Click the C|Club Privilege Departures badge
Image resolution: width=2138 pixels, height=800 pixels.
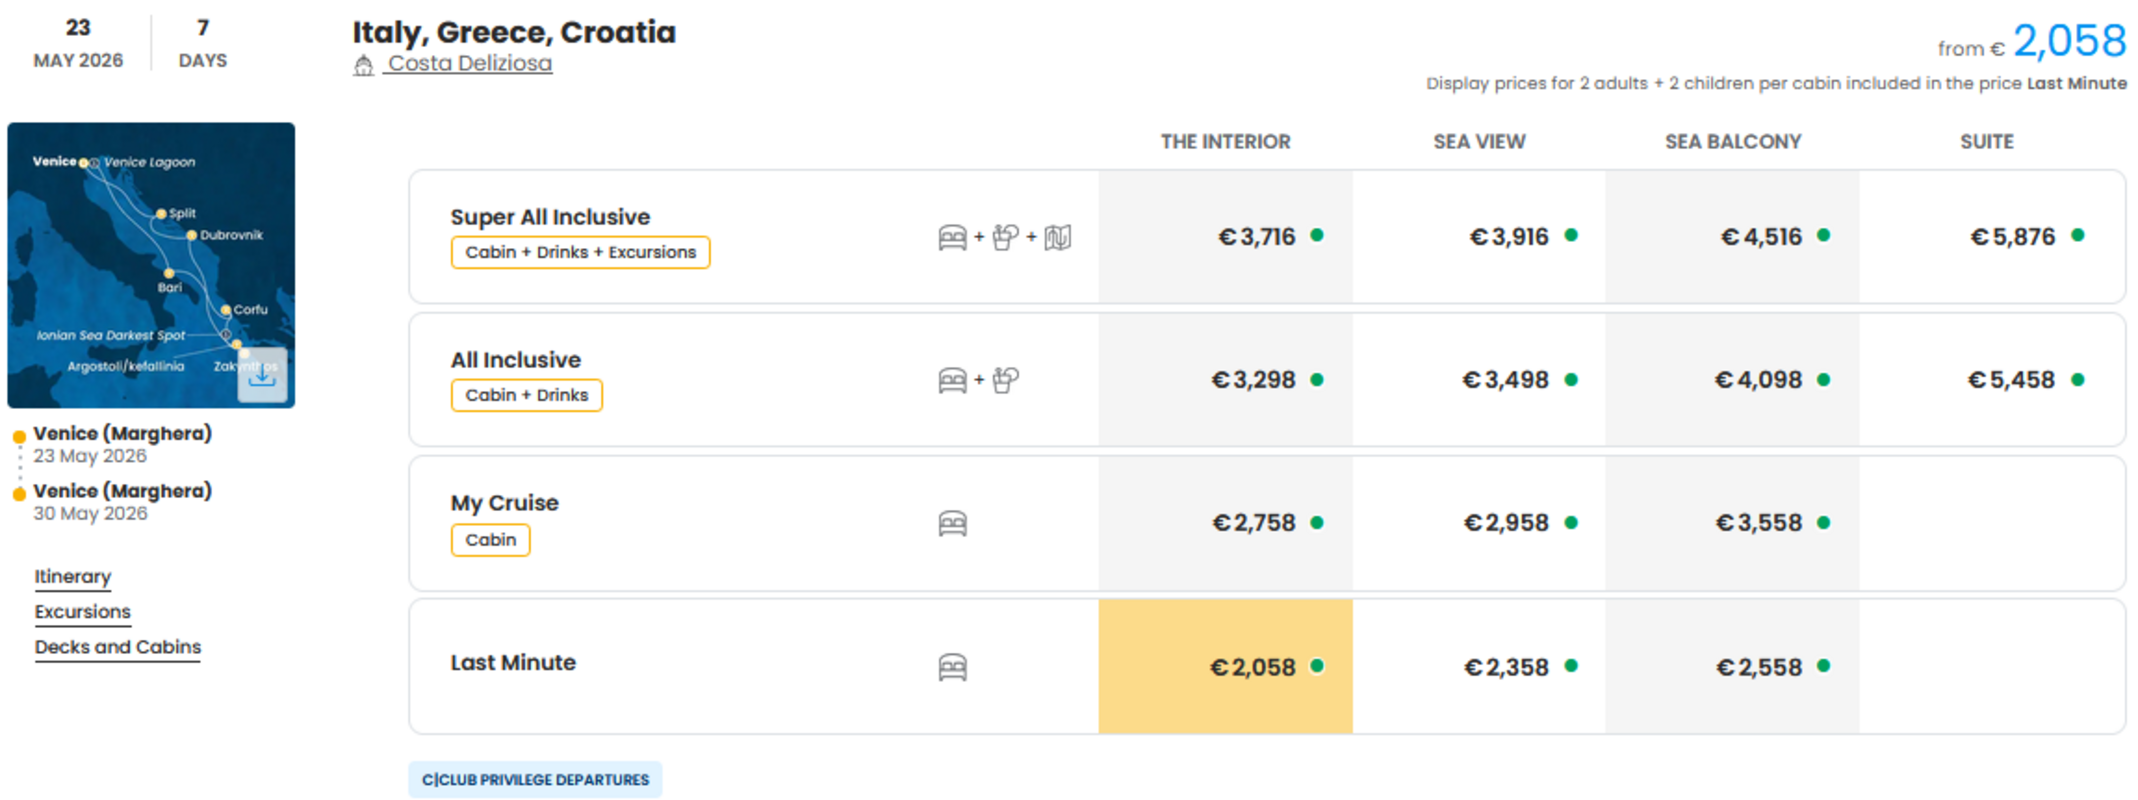535,779
